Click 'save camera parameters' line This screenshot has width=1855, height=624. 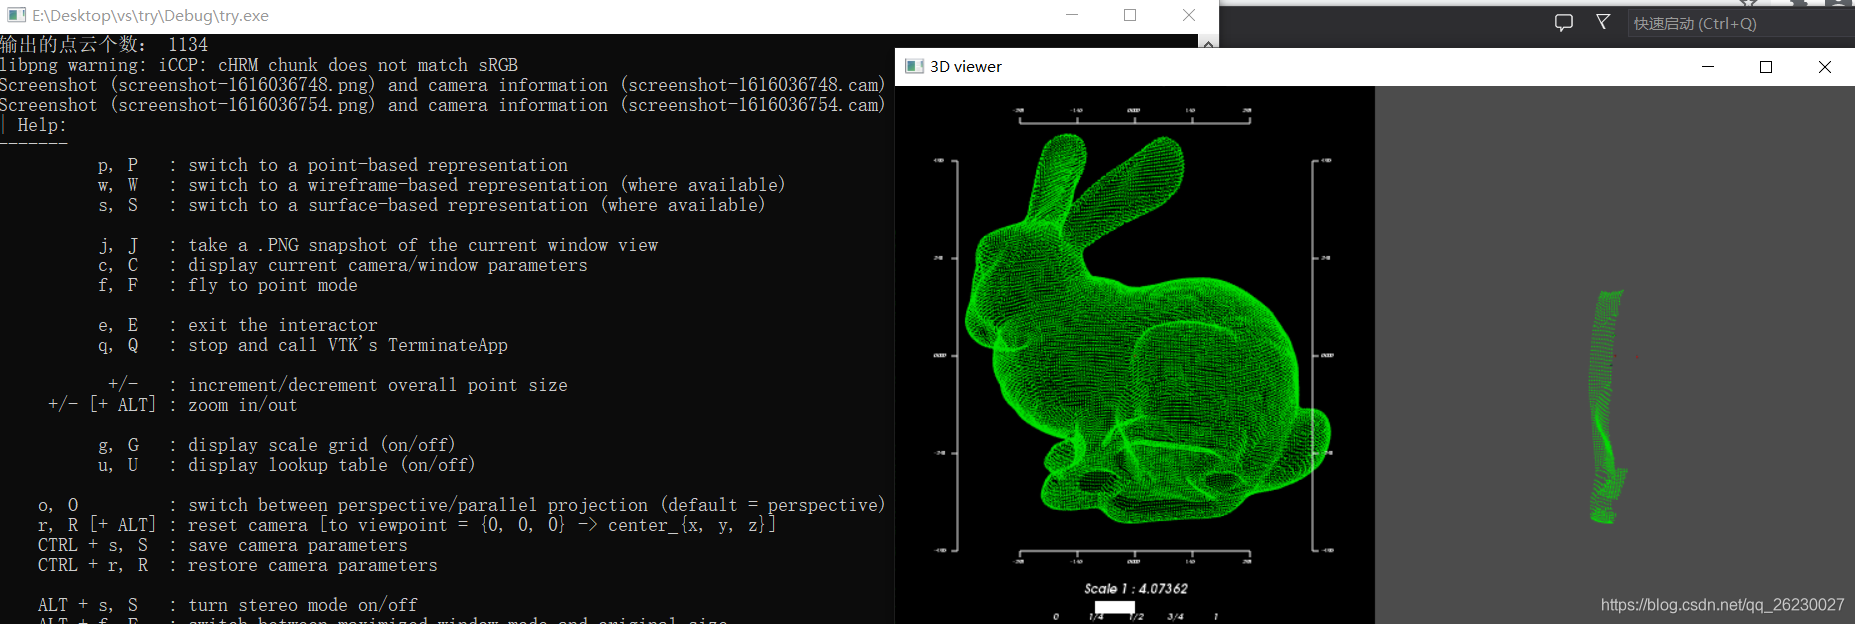pos(298,545)
